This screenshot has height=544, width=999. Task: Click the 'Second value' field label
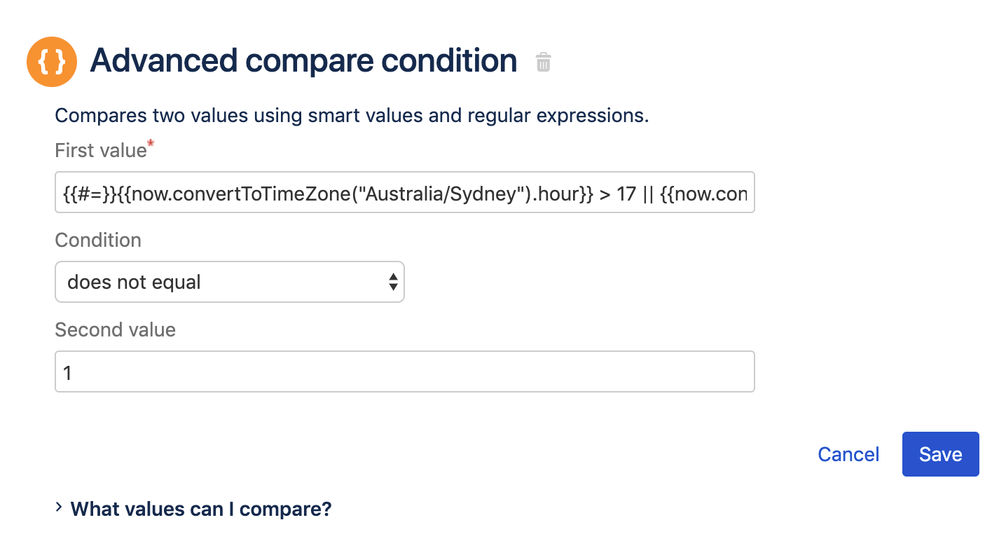[115, 330]
